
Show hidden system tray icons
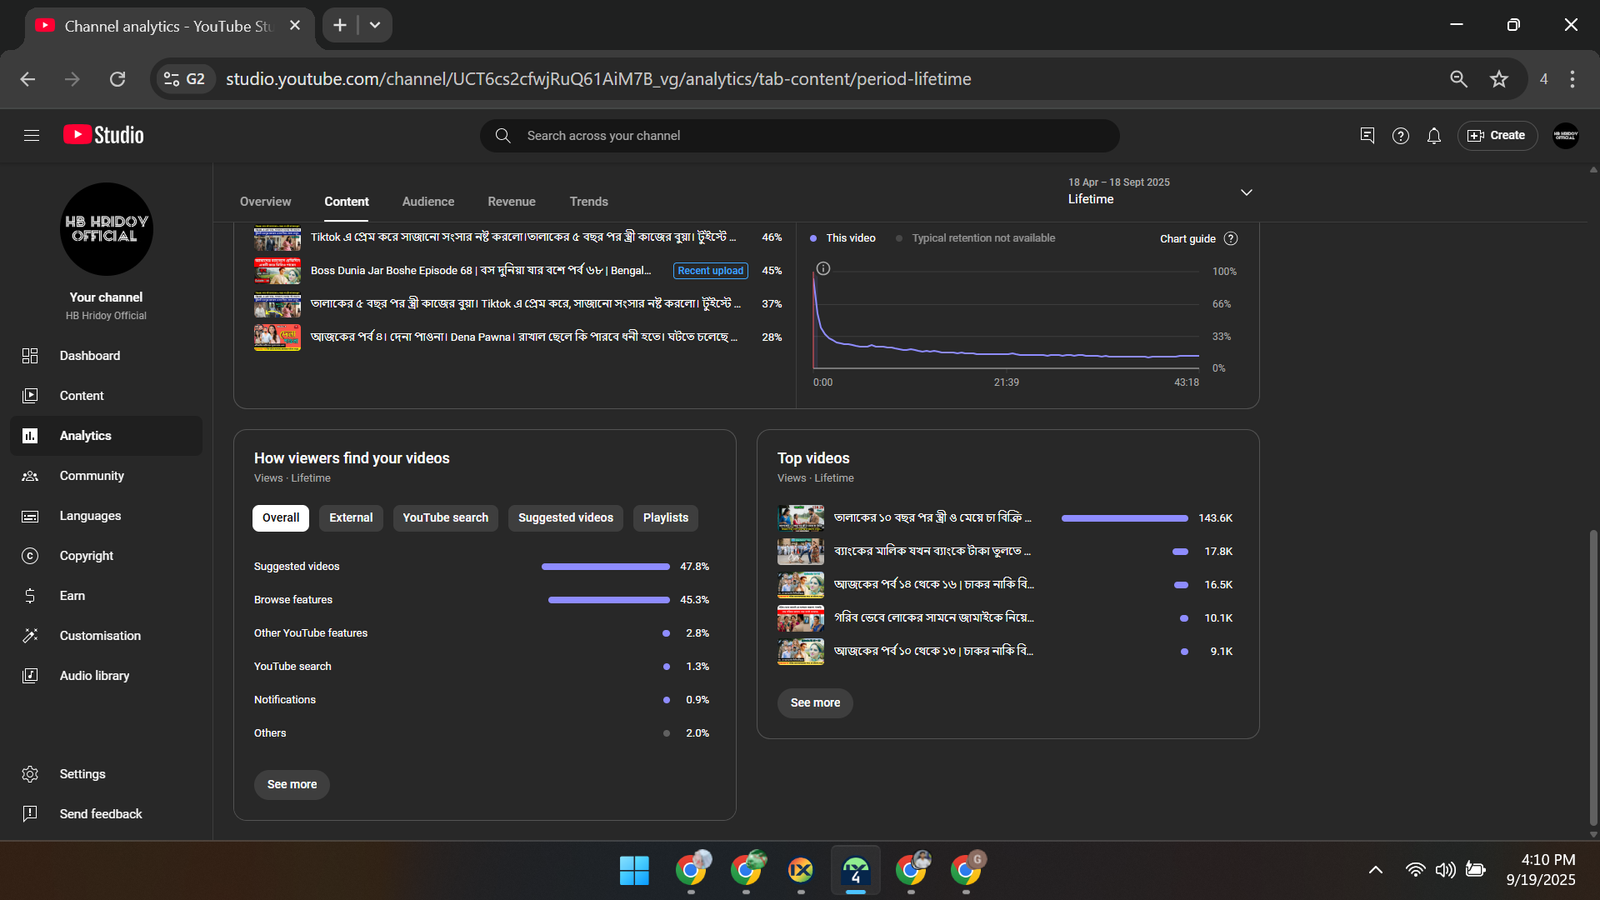point(1376,870)
